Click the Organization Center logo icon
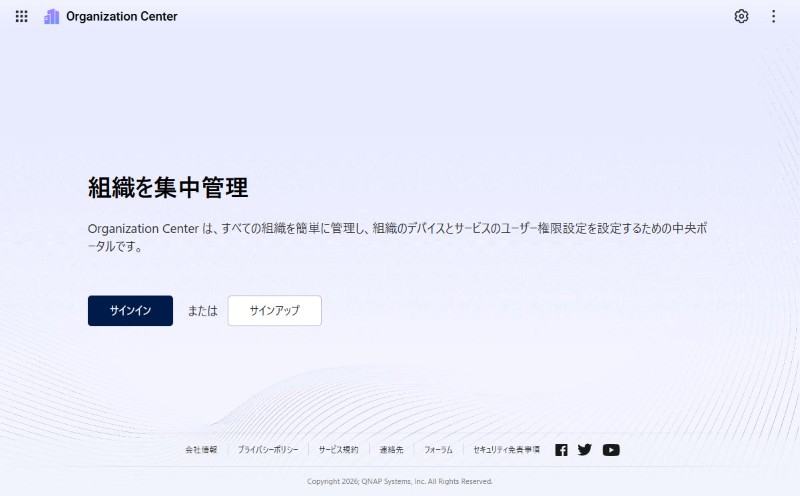800x496 pixels. [x=52, y=16]
